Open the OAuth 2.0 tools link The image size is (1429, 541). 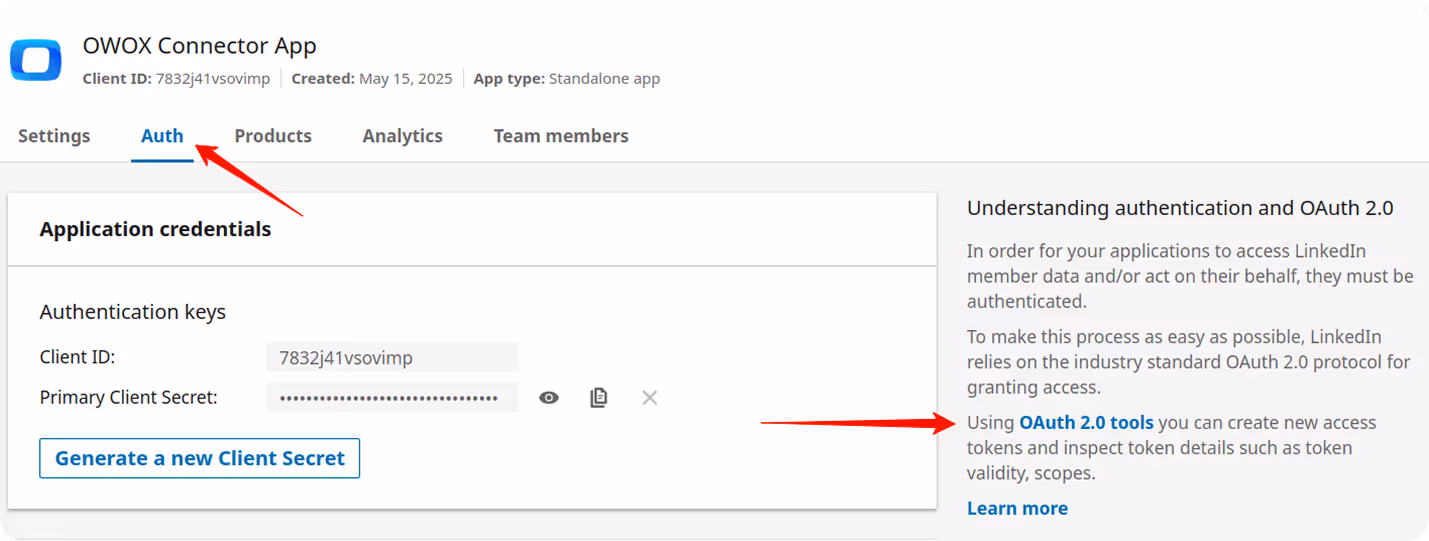click(x=1086, y=423)
